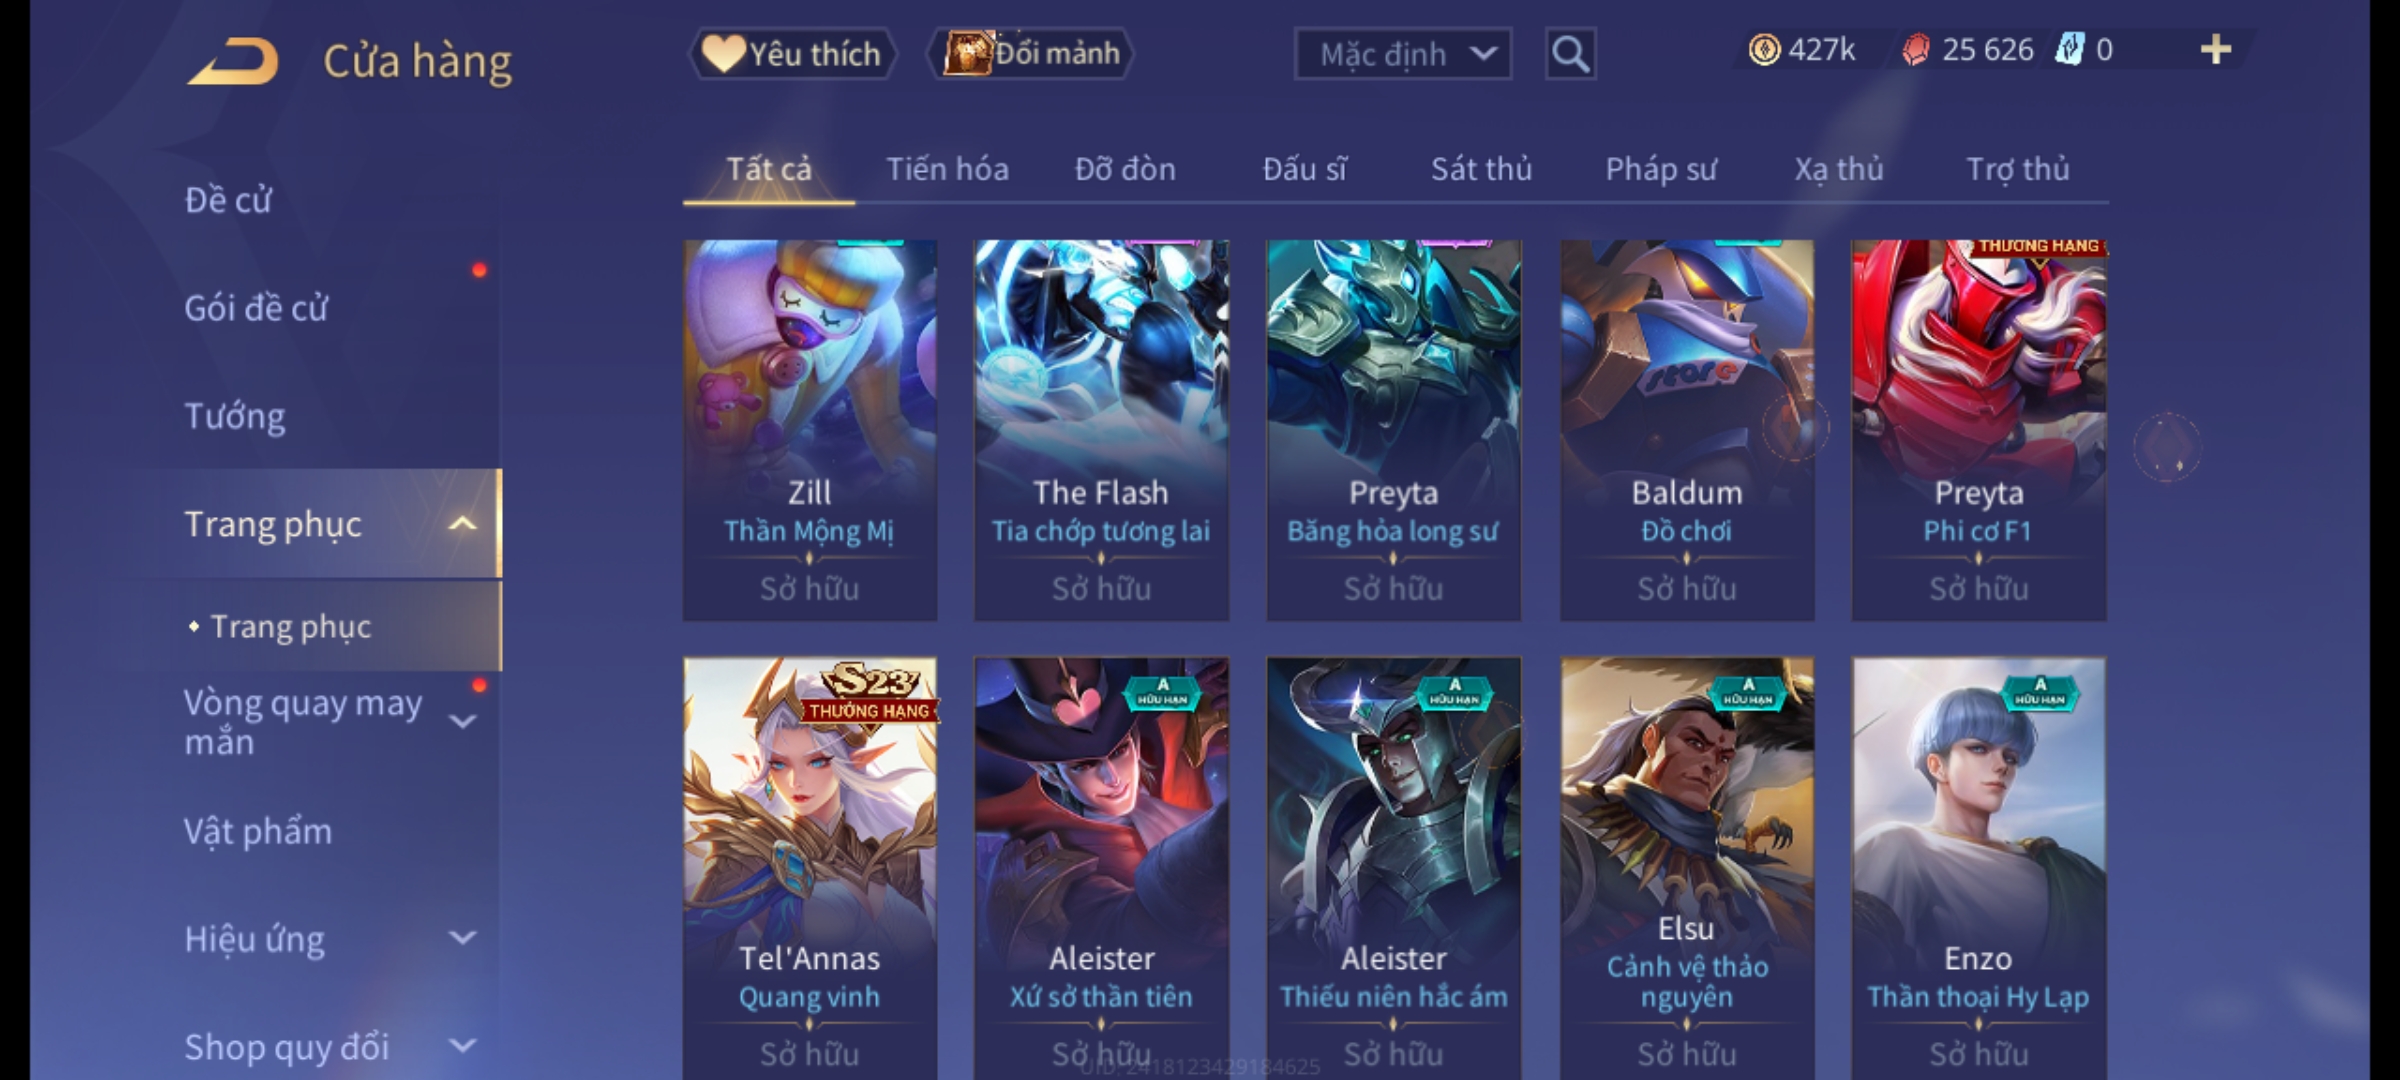Switch to the Pháp sư tab
This screenshot has height=1080, width=2400.
pyautogui.click(x=1660, y=169)
